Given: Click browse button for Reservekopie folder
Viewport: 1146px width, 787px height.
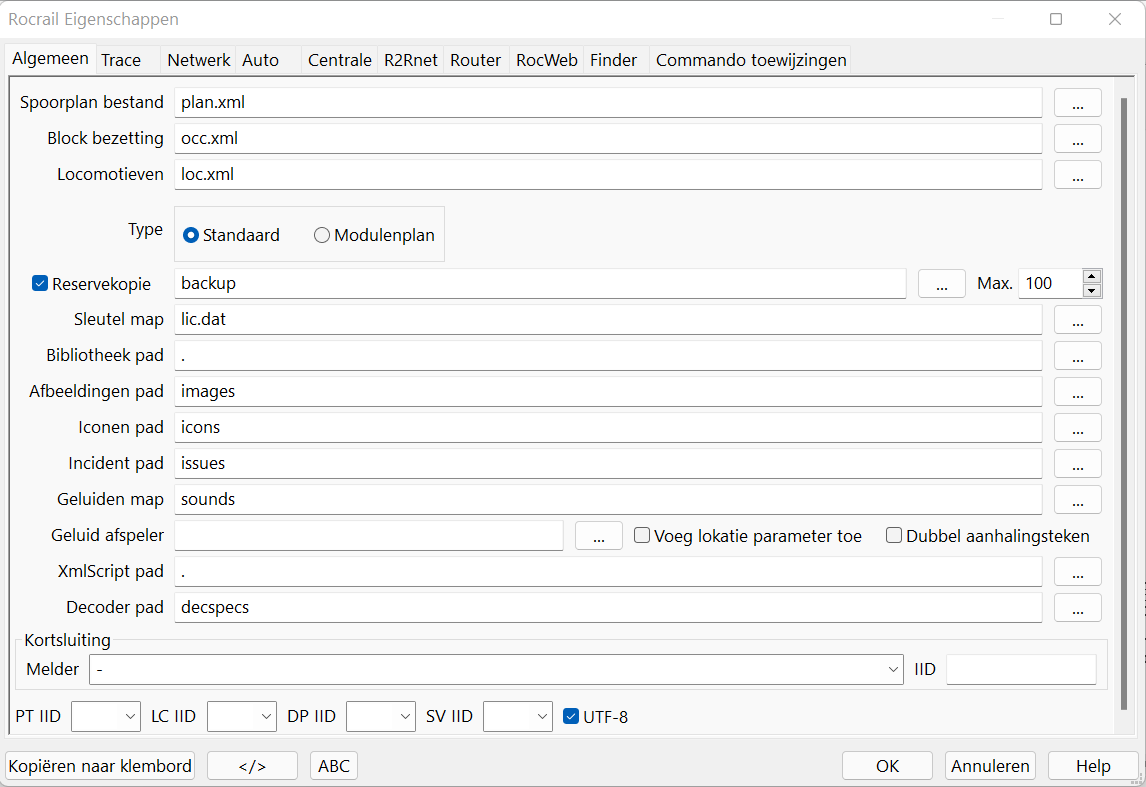Looking at the screenshot, I should 941,284.
